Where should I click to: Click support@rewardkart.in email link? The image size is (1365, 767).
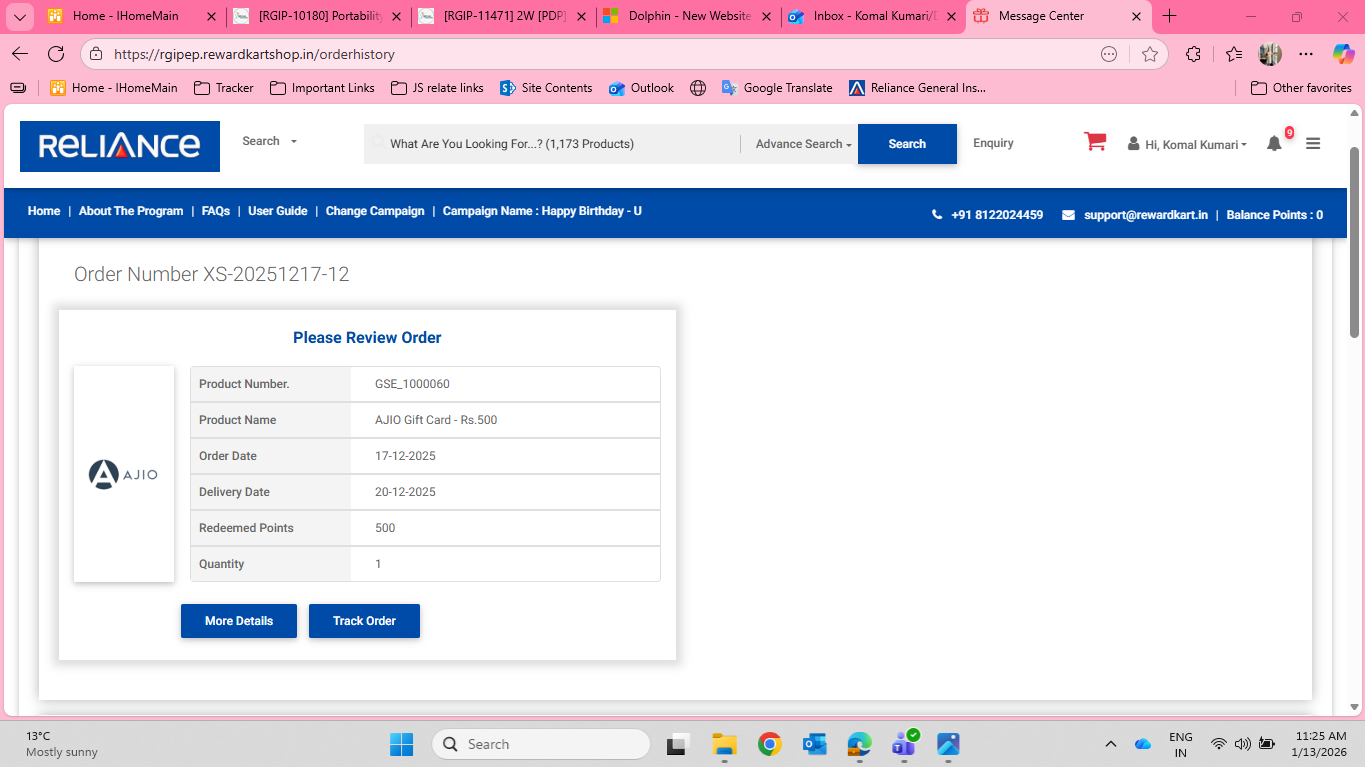(x=1146, y=215)
